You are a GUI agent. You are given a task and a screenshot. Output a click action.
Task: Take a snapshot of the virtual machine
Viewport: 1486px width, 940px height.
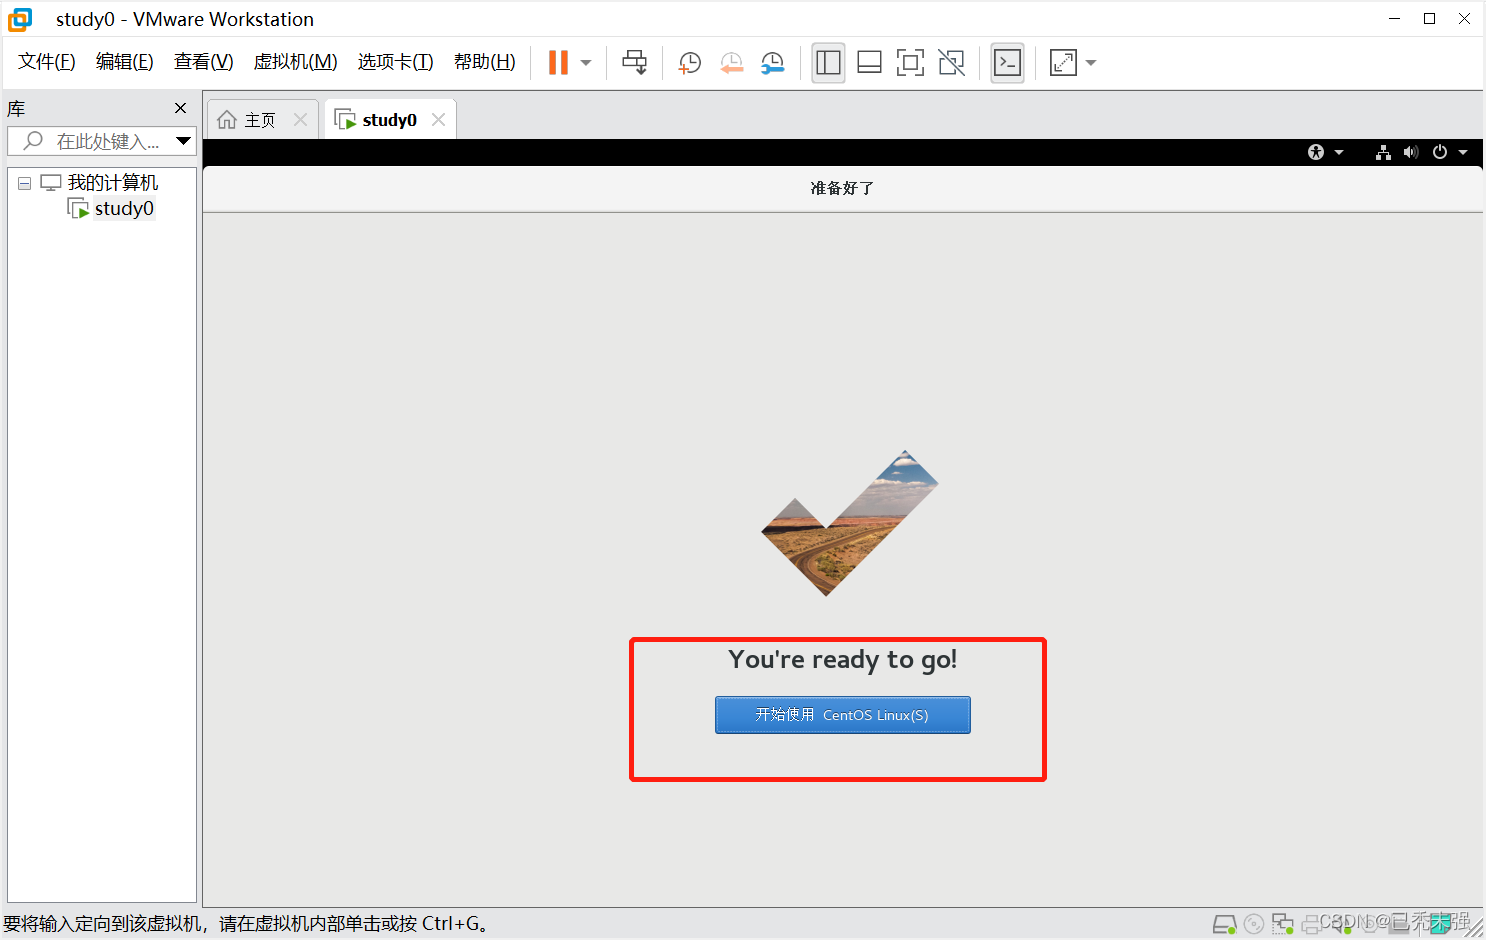[x=690, y=63]
